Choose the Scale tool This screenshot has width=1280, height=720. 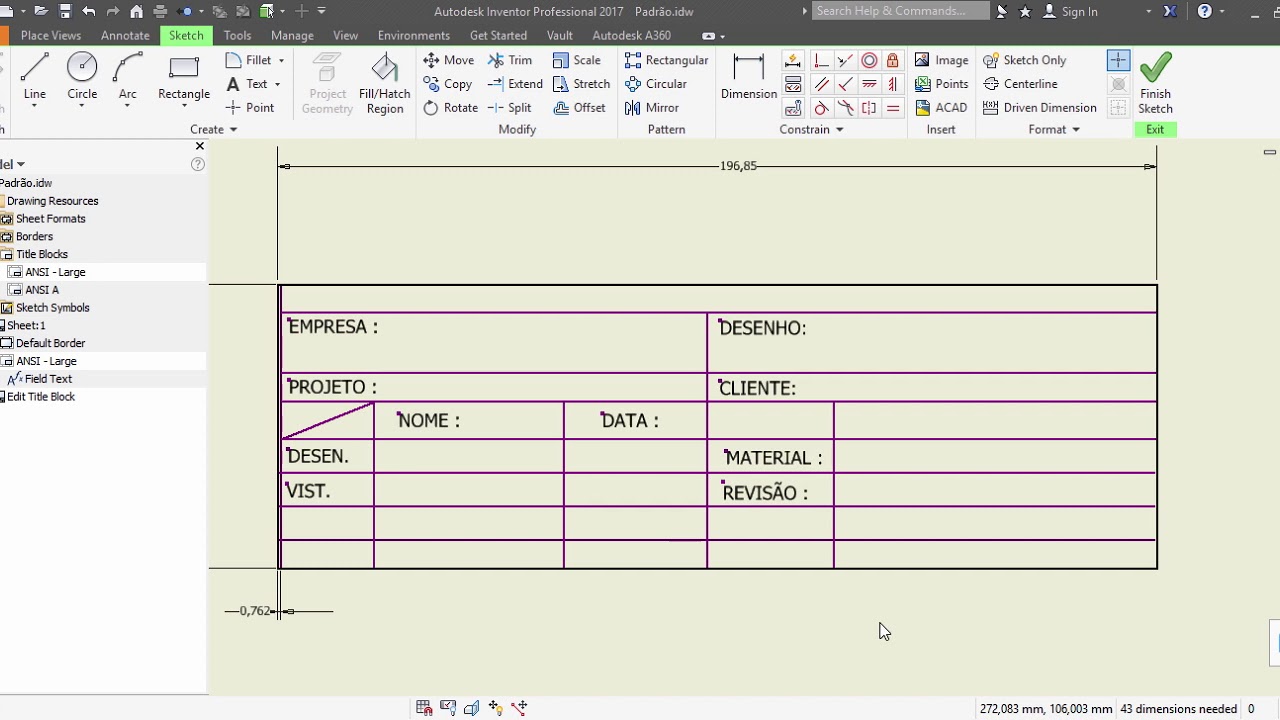(x=576, y=60)
